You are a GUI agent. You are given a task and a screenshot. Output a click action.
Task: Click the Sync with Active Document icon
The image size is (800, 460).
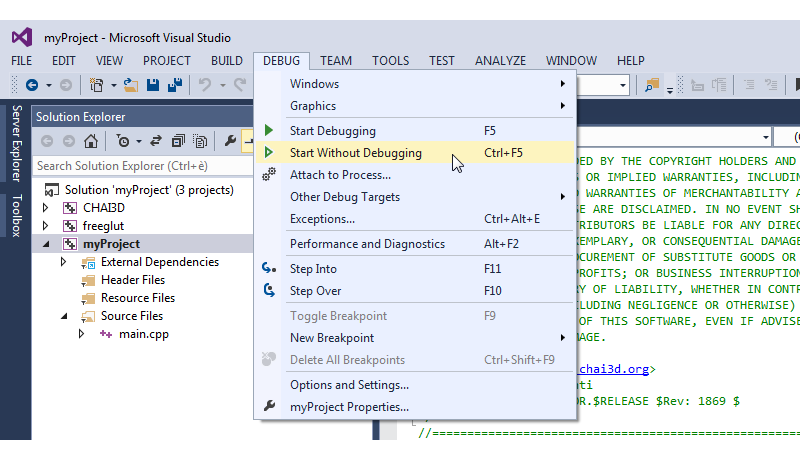pos(156,141)
